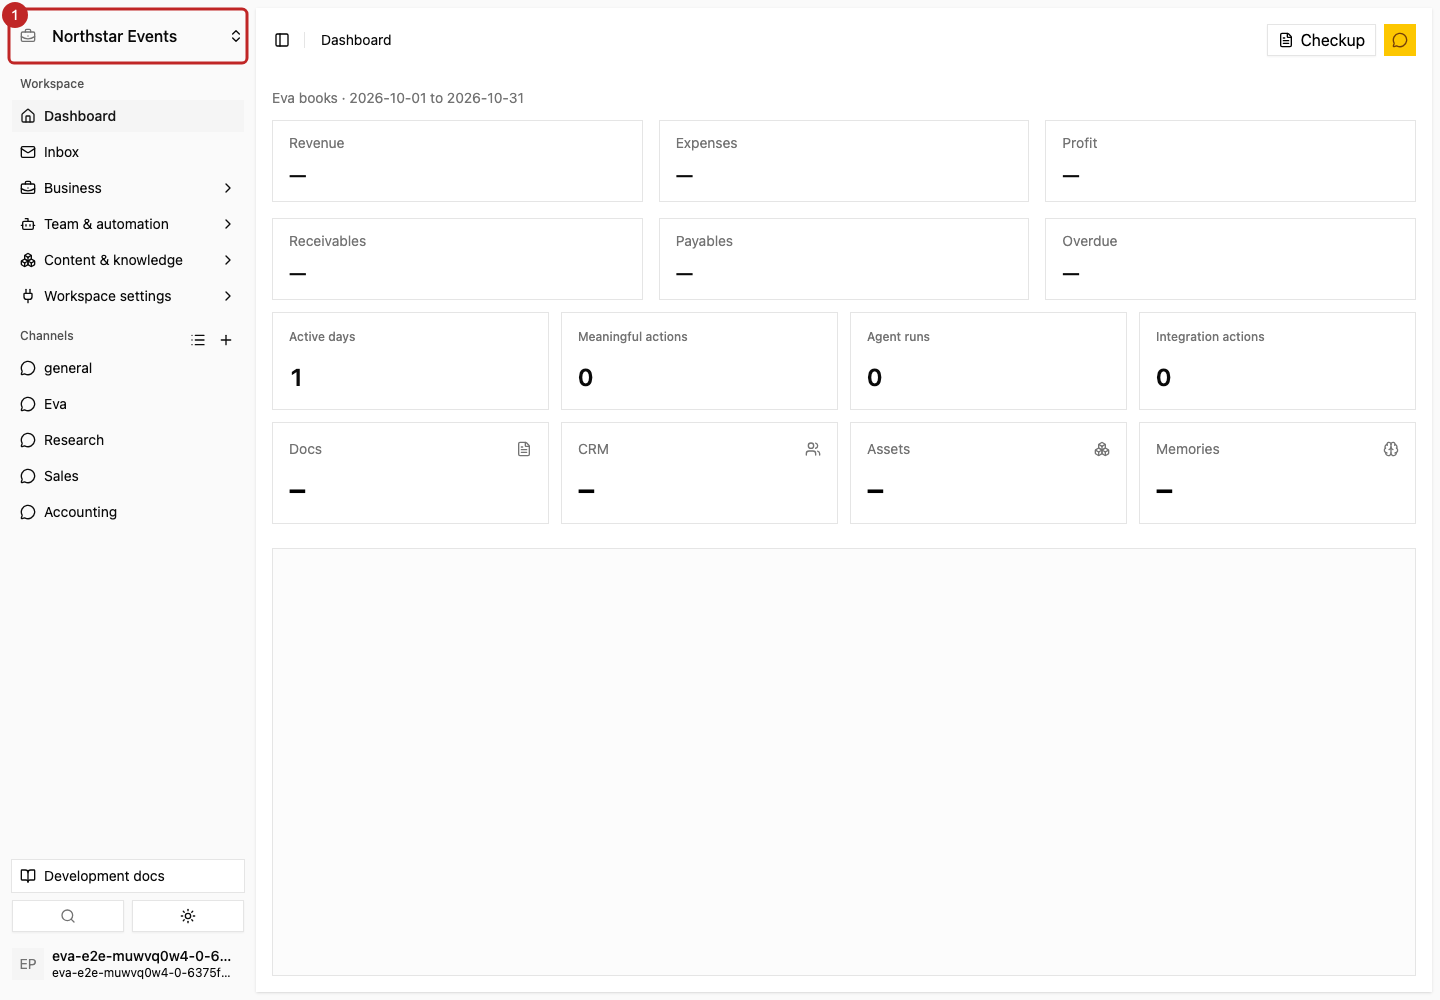Click the Content & knowledge cubes icon
This screenshot has width=1440, height=1000.
click(28, 260)
